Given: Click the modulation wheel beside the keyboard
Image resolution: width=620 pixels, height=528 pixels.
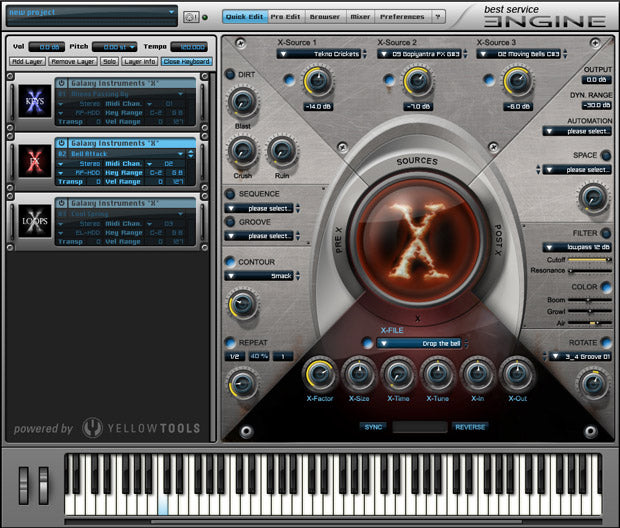Looking at the screenshot, I should click(43, 485).
